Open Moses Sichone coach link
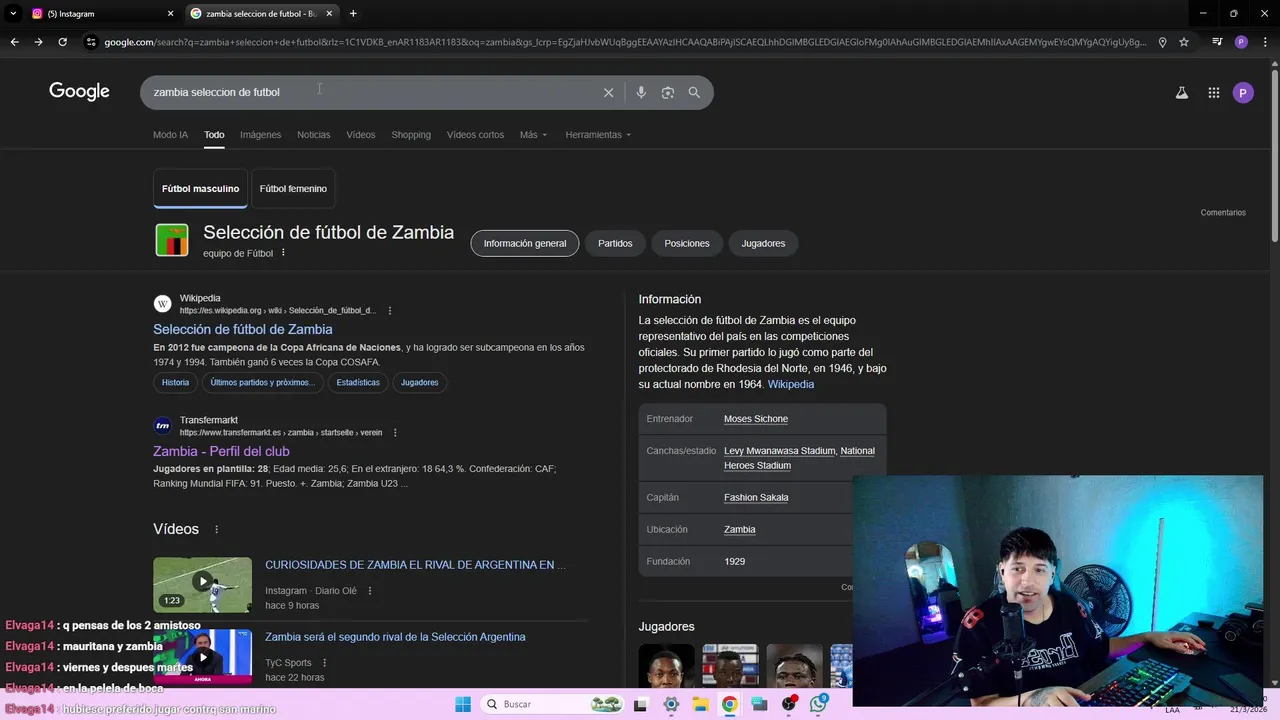 756,419
